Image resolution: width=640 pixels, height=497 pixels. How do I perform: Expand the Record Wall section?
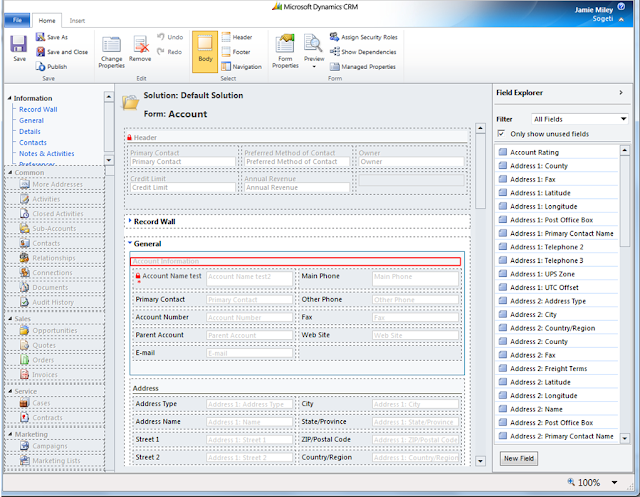click(130, 221)
